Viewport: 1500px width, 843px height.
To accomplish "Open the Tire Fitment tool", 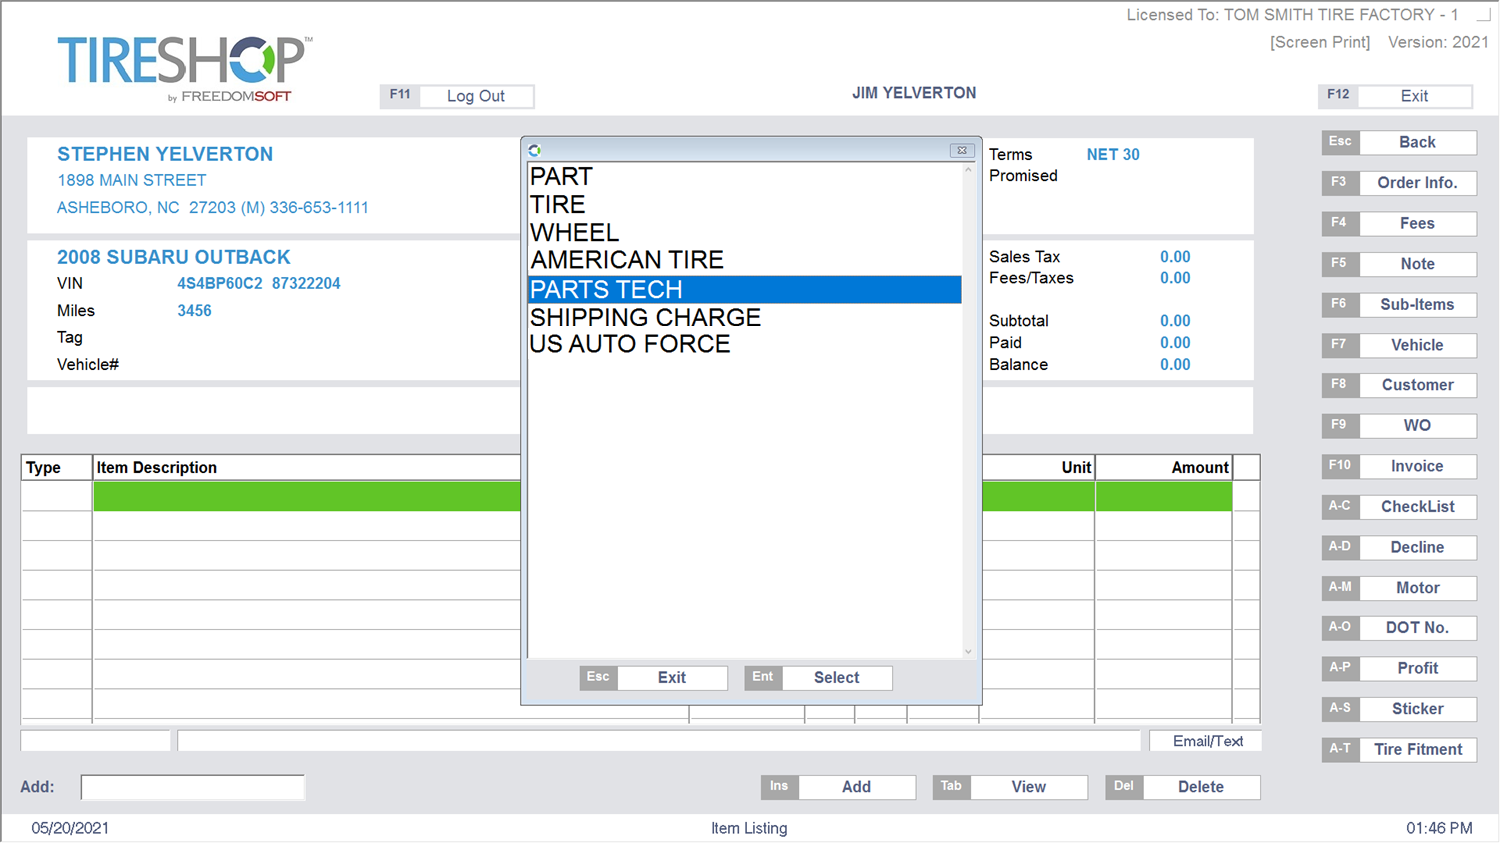I will point(1416,749).
